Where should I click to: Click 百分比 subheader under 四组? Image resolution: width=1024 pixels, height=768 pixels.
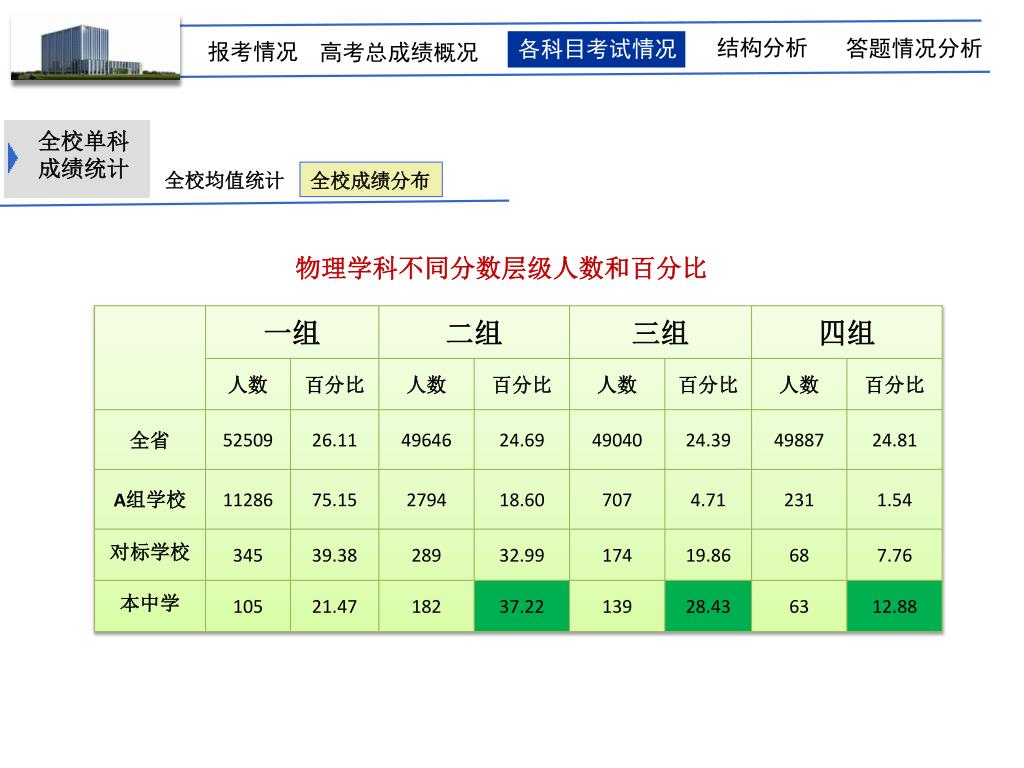(895, 384)
